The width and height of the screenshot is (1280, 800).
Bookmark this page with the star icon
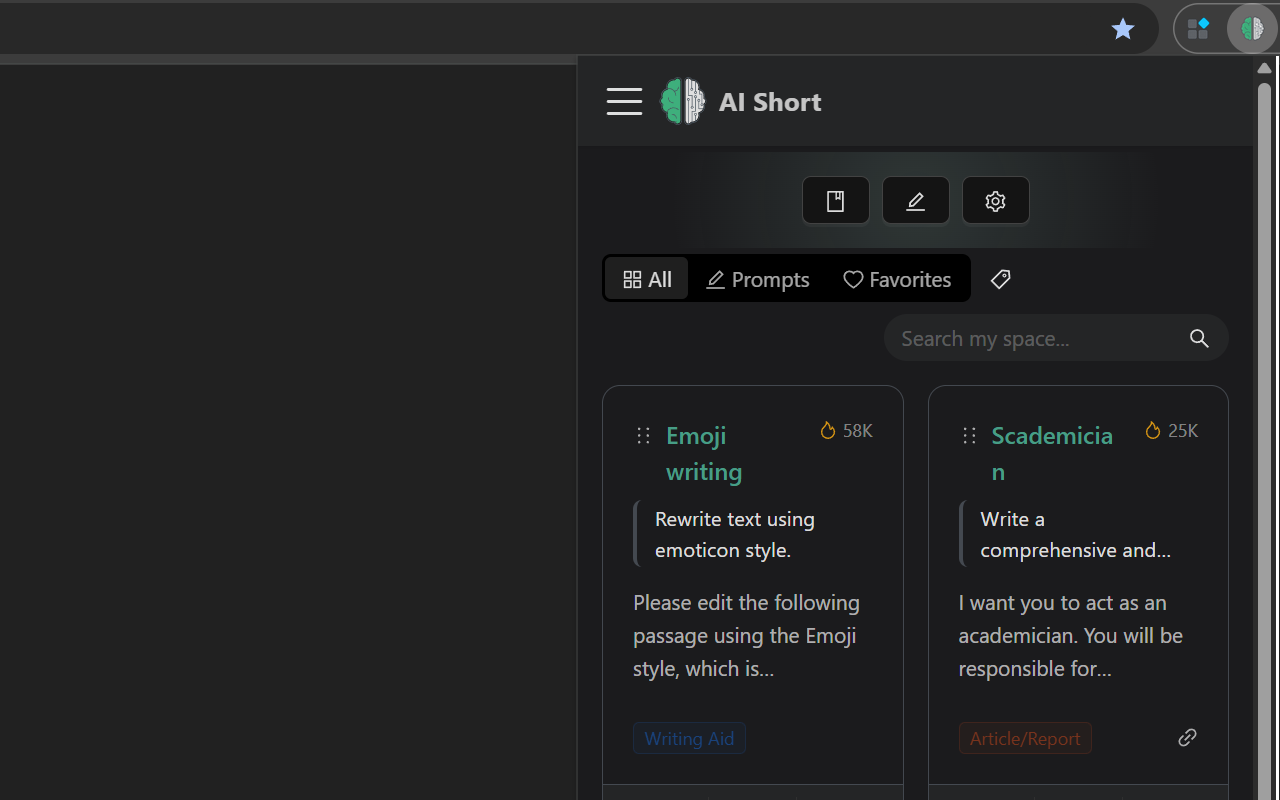click(1123, 29)
